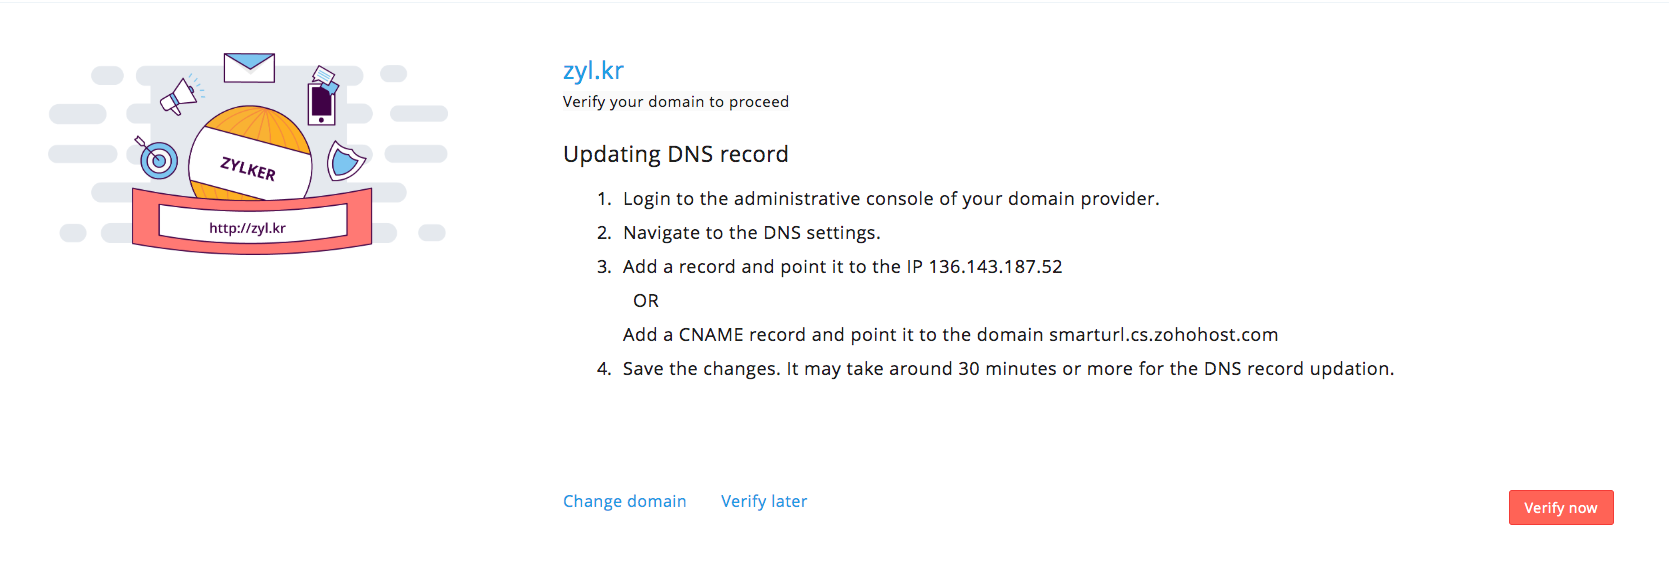This screenshot has height=568, width=1669.
Task: Click the megaphone icon in illustration
Action: (181, 95)
